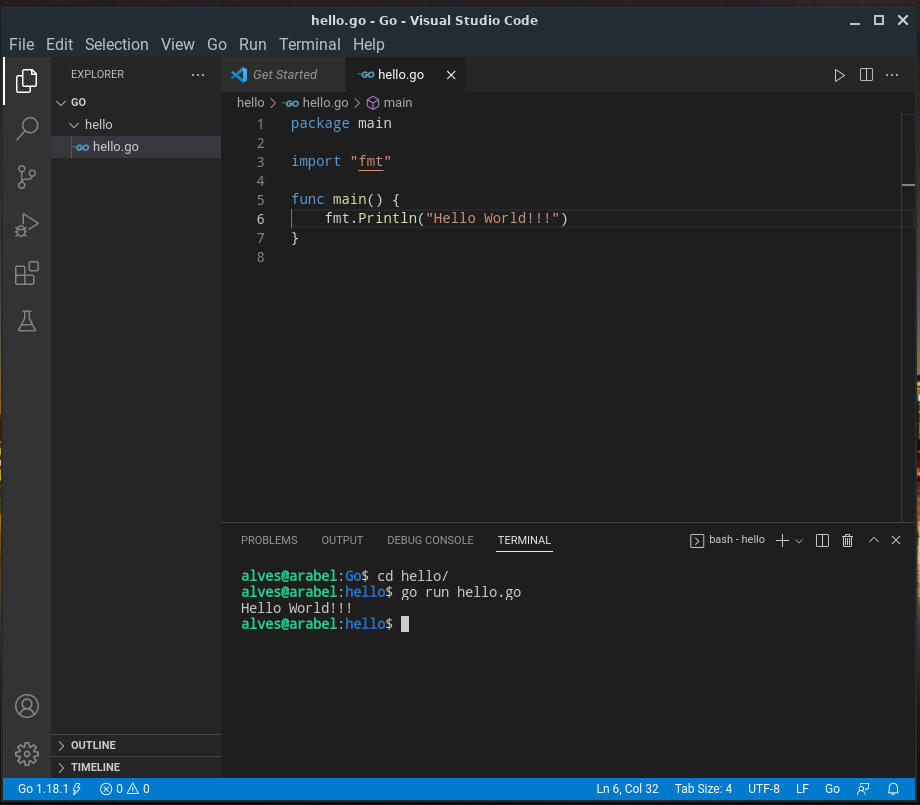The image size is (920, 805).
Task: Select hello.go file in Explorer tree
Action: point(136,147)
